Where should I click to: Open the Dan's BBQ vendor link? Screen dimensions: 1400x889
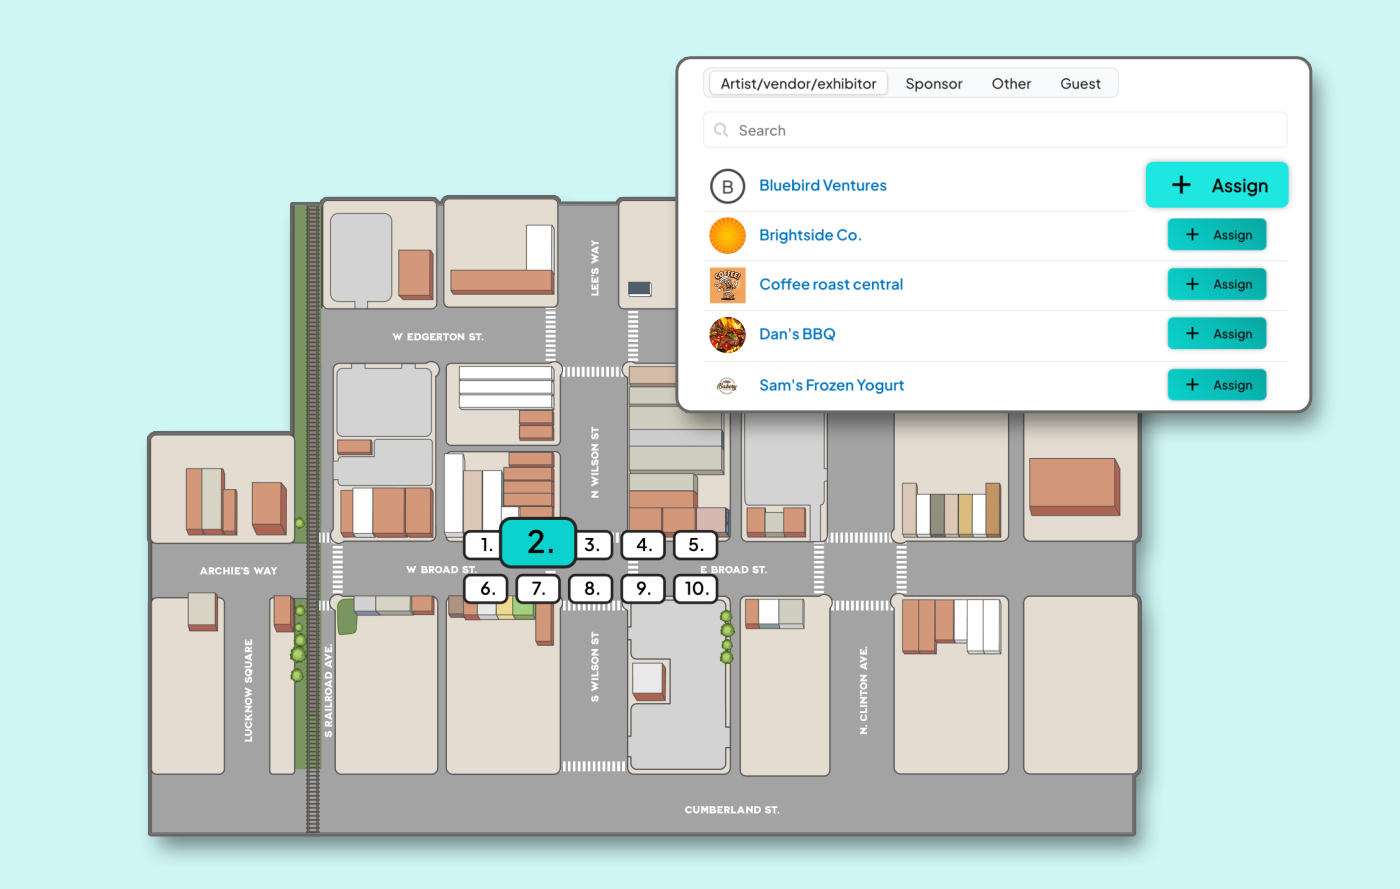797,334
